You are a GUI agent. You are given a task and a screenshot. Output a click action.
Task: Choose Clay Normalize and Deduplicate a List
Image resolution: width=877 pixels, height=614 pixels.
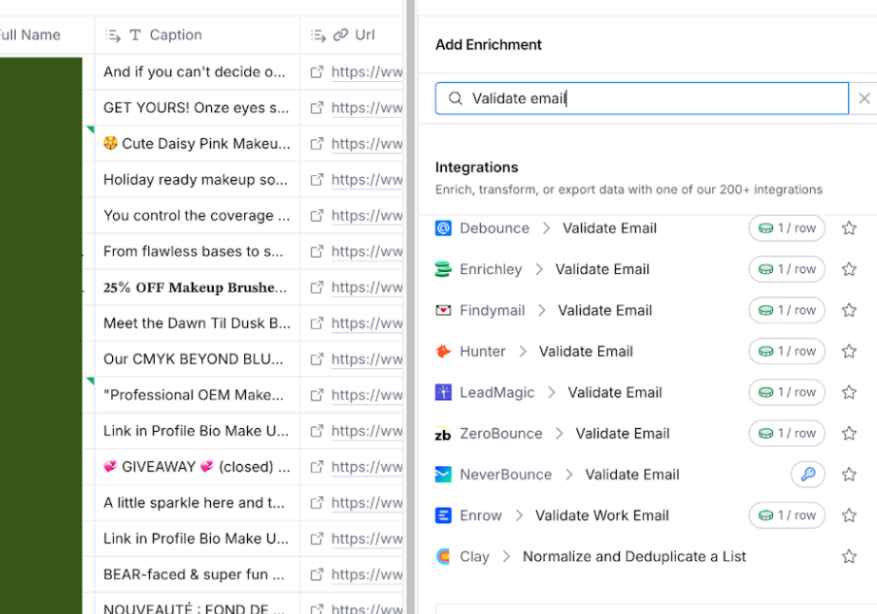pyautogui.click(x=634, y=556)
